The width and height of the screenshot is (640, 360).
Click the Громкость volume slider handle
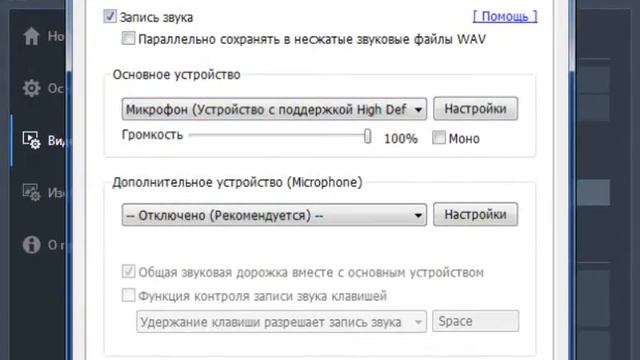367,136
